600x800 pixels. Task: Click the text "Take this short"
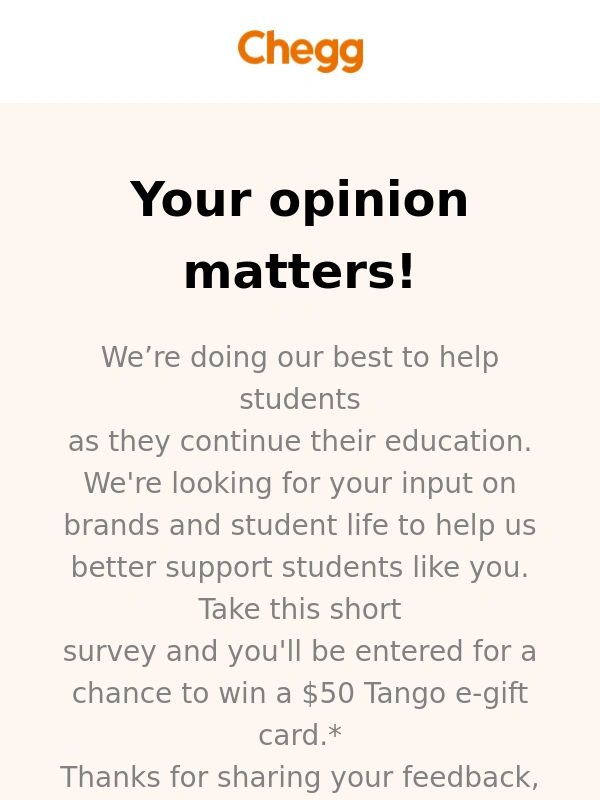point(300,610)
